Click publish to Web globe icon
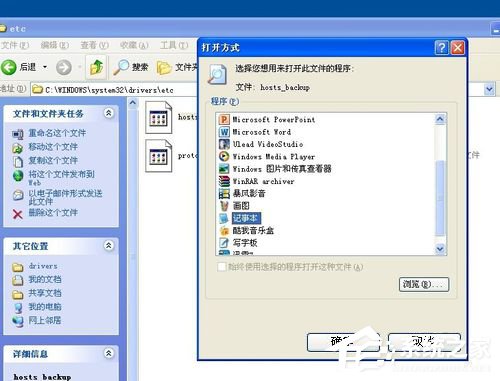 (18, 175)
